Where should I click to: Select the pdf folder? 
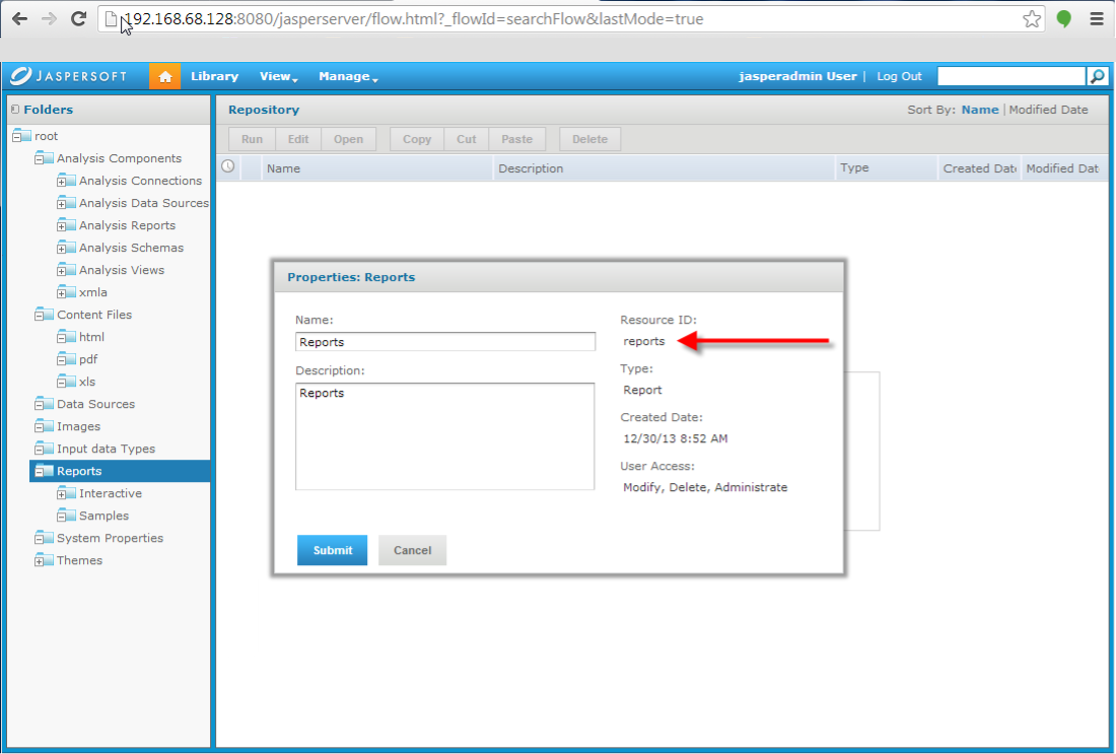click(88, 360)
